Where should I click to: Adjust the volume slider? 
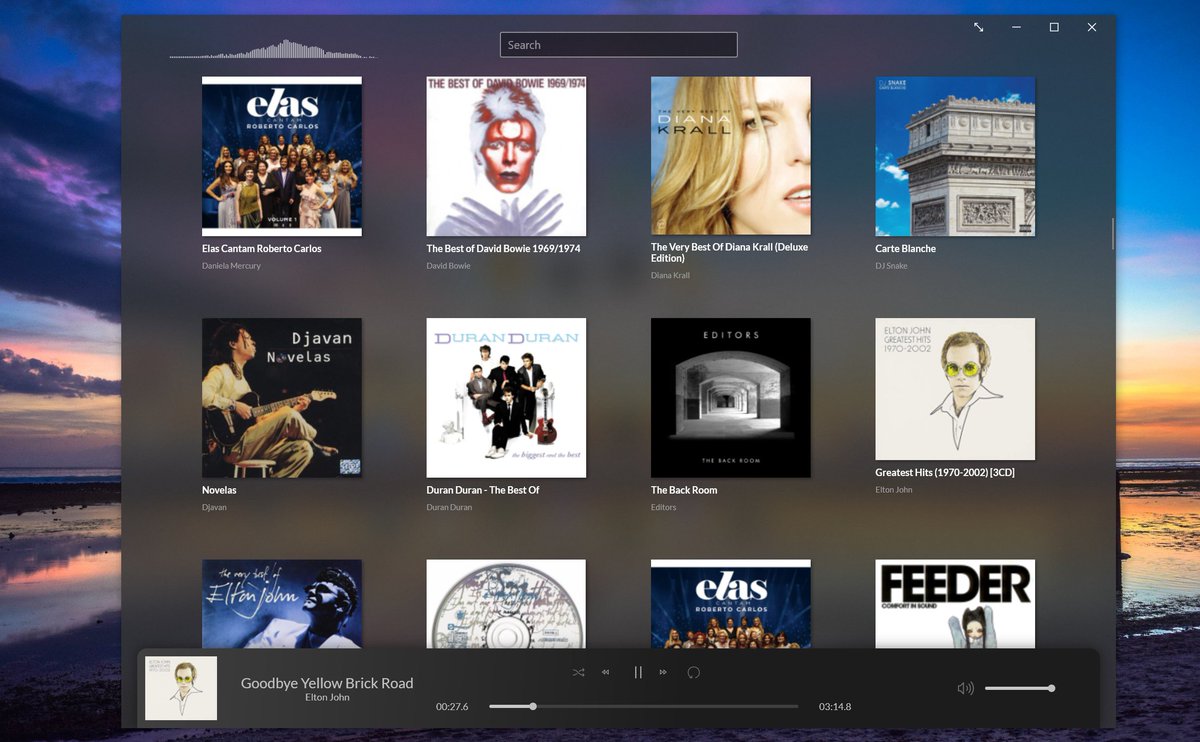coord(1019,688)
